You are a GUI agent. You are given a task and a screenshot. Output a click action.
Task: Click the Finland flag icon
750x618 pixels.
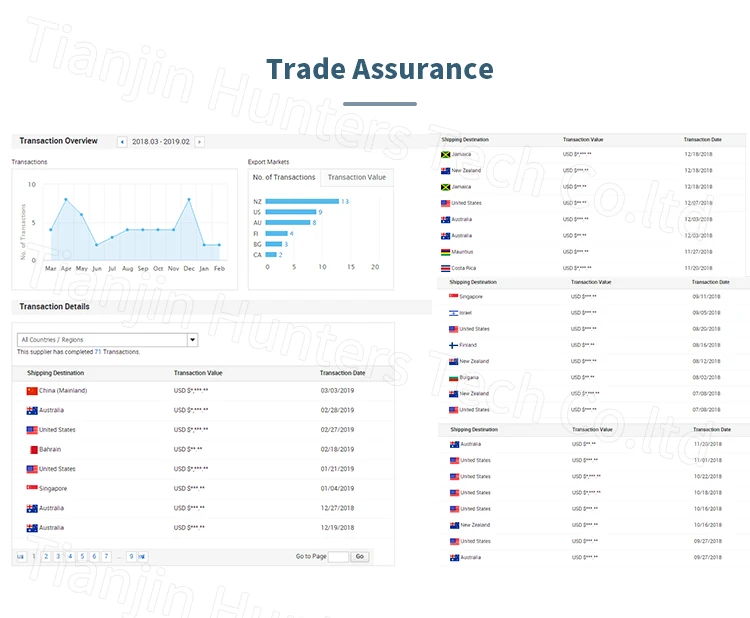click(x=454, y=345)
